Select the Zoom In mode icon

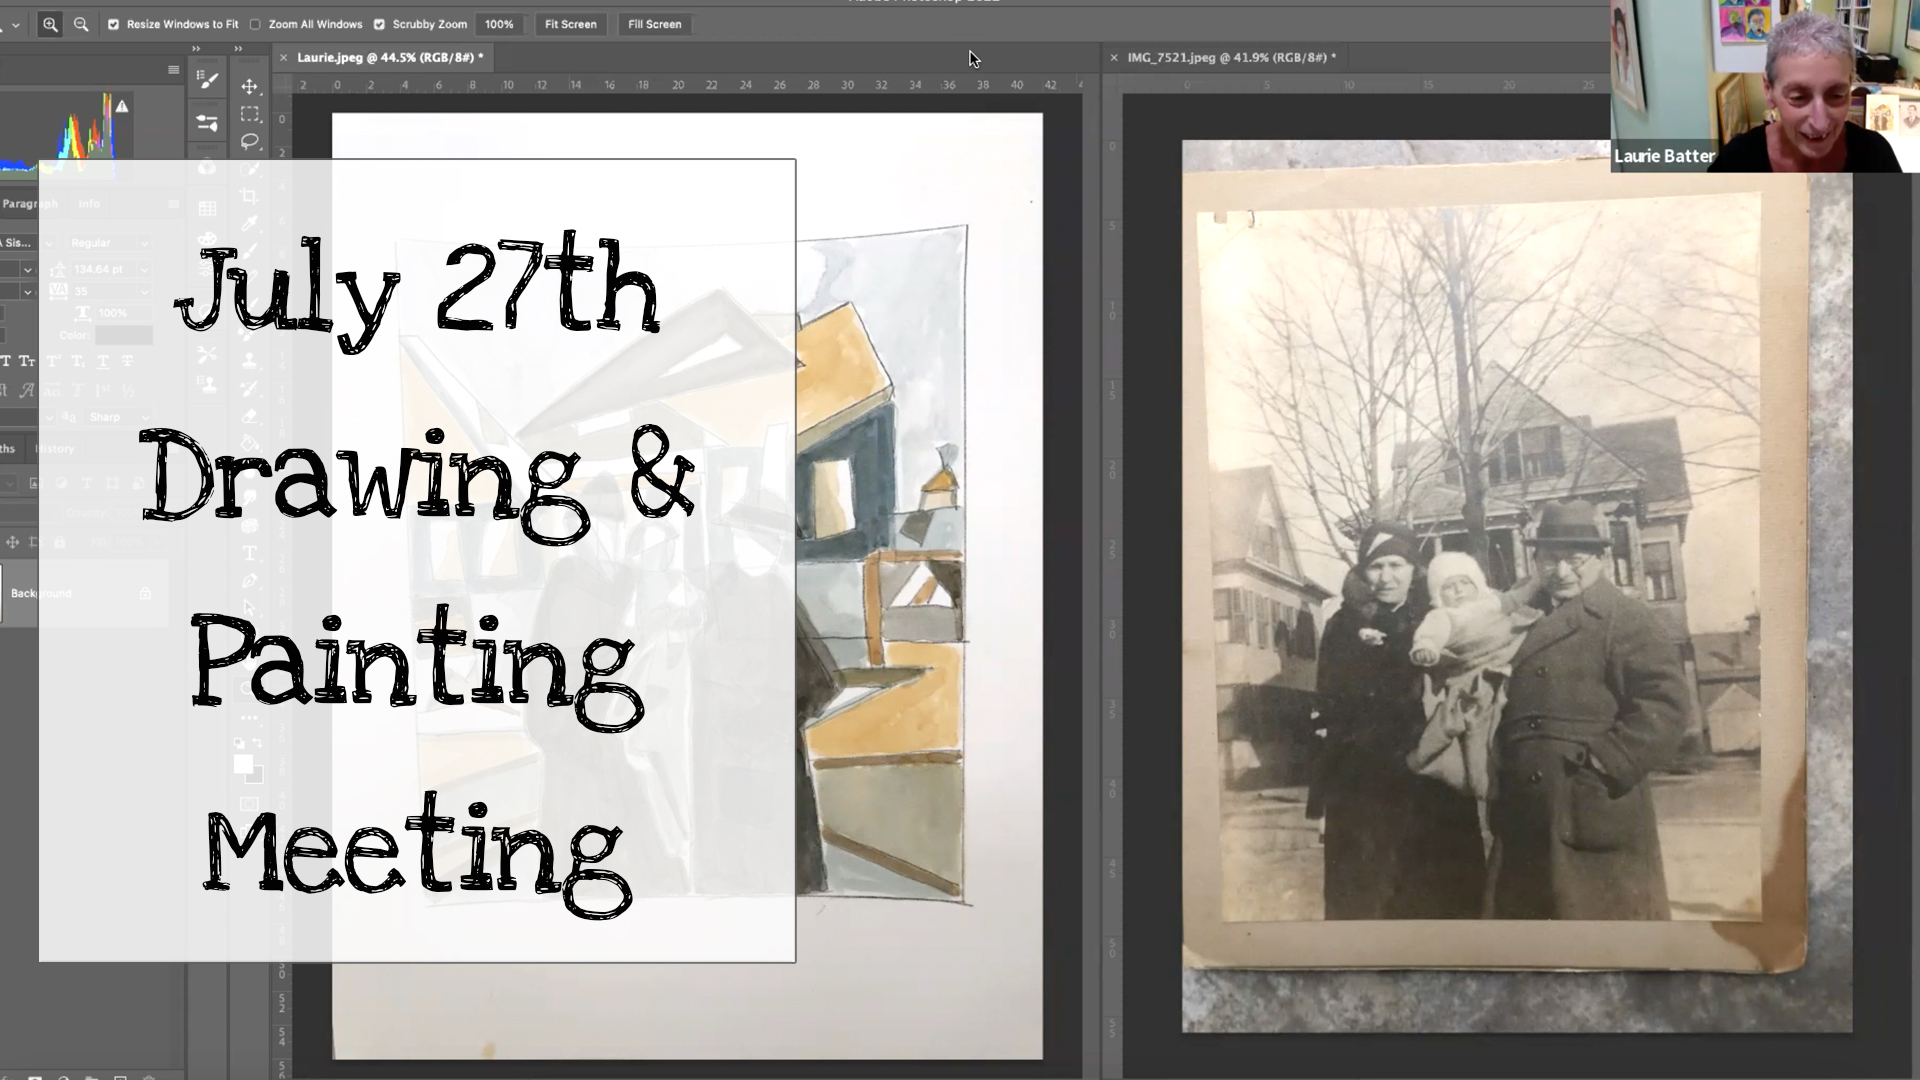49,25
